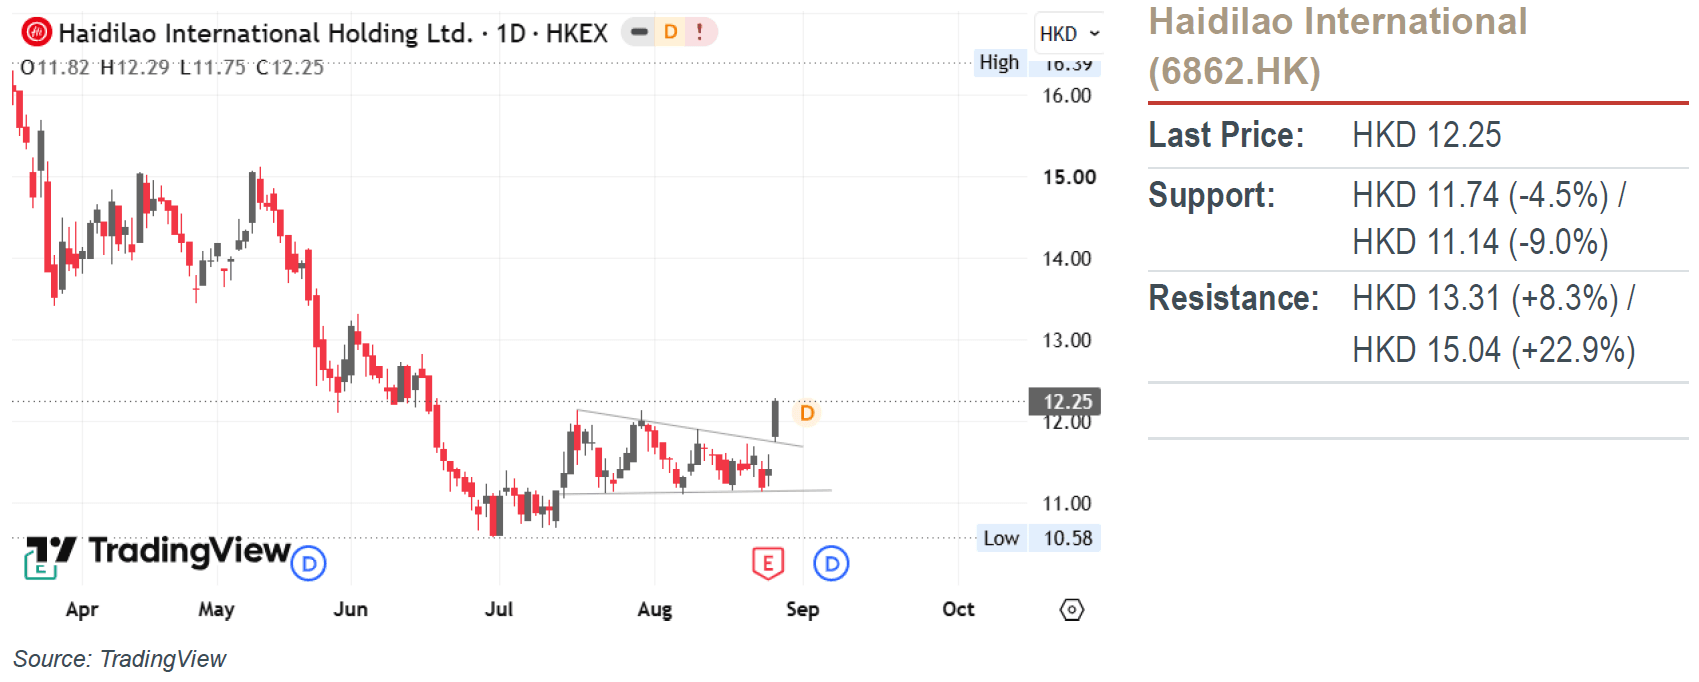The width and height of the screenshot is (1699, 682).
Task: Click the 11.00 axis value
Action: (x=1067, y=503)
